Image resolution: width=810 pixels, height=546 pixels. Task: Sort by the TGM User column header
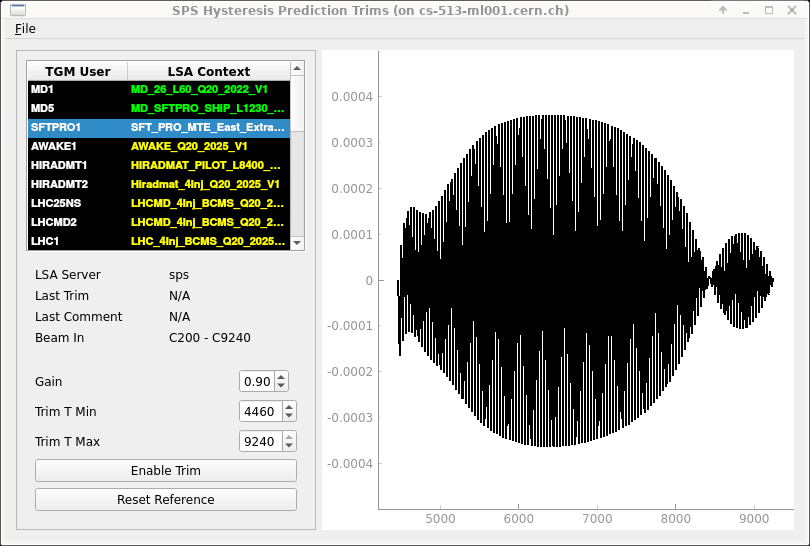(x=78, y=71)
